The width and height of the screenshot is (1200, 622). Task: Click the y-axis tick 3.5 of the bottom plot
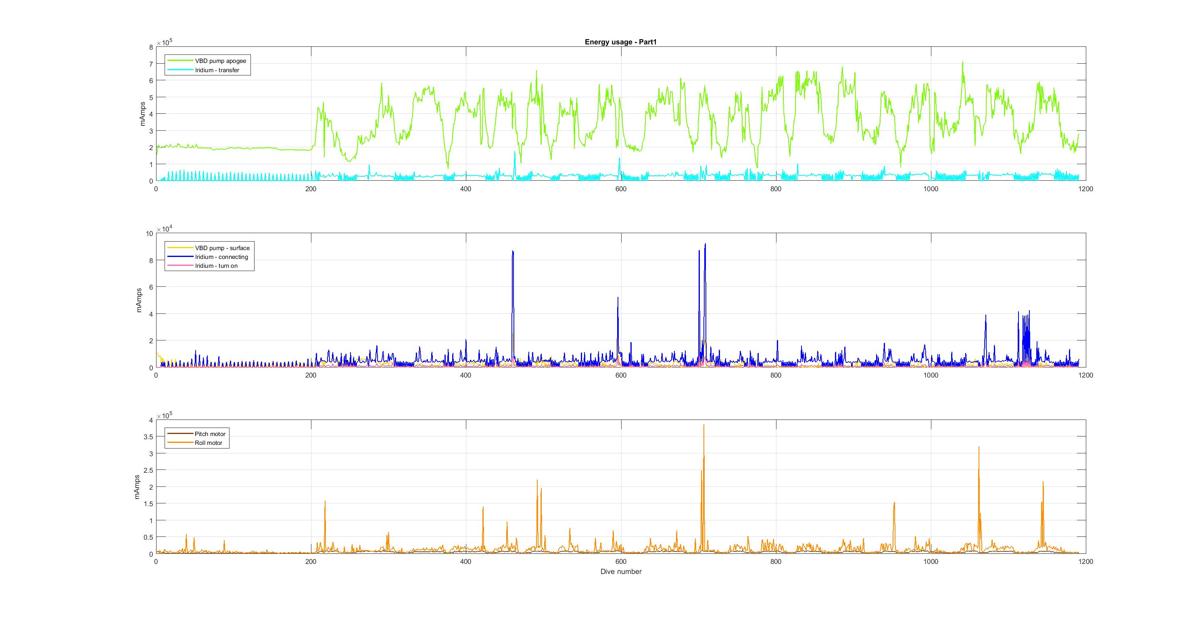148,436
